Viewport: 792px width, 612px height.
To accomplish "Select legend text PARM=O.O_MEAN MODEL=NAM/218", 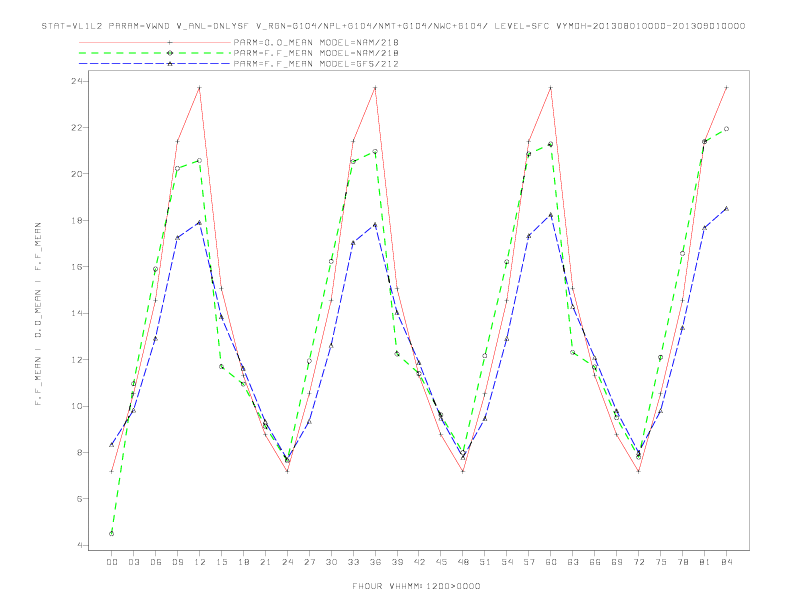I will click(316, 42).
